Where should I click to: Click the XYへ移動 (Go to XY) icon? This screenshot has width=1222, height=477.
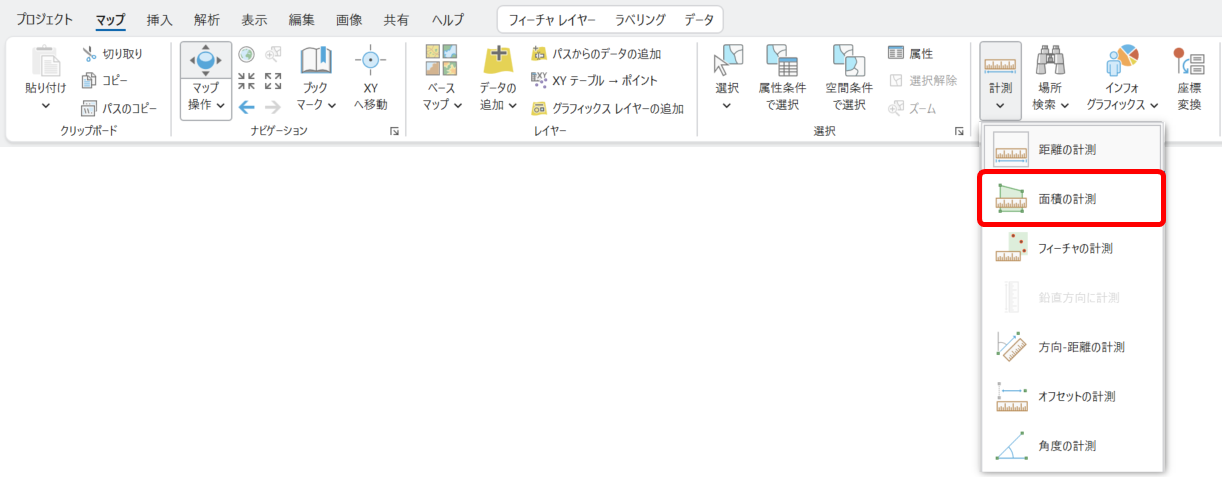[x=370, y=62]
